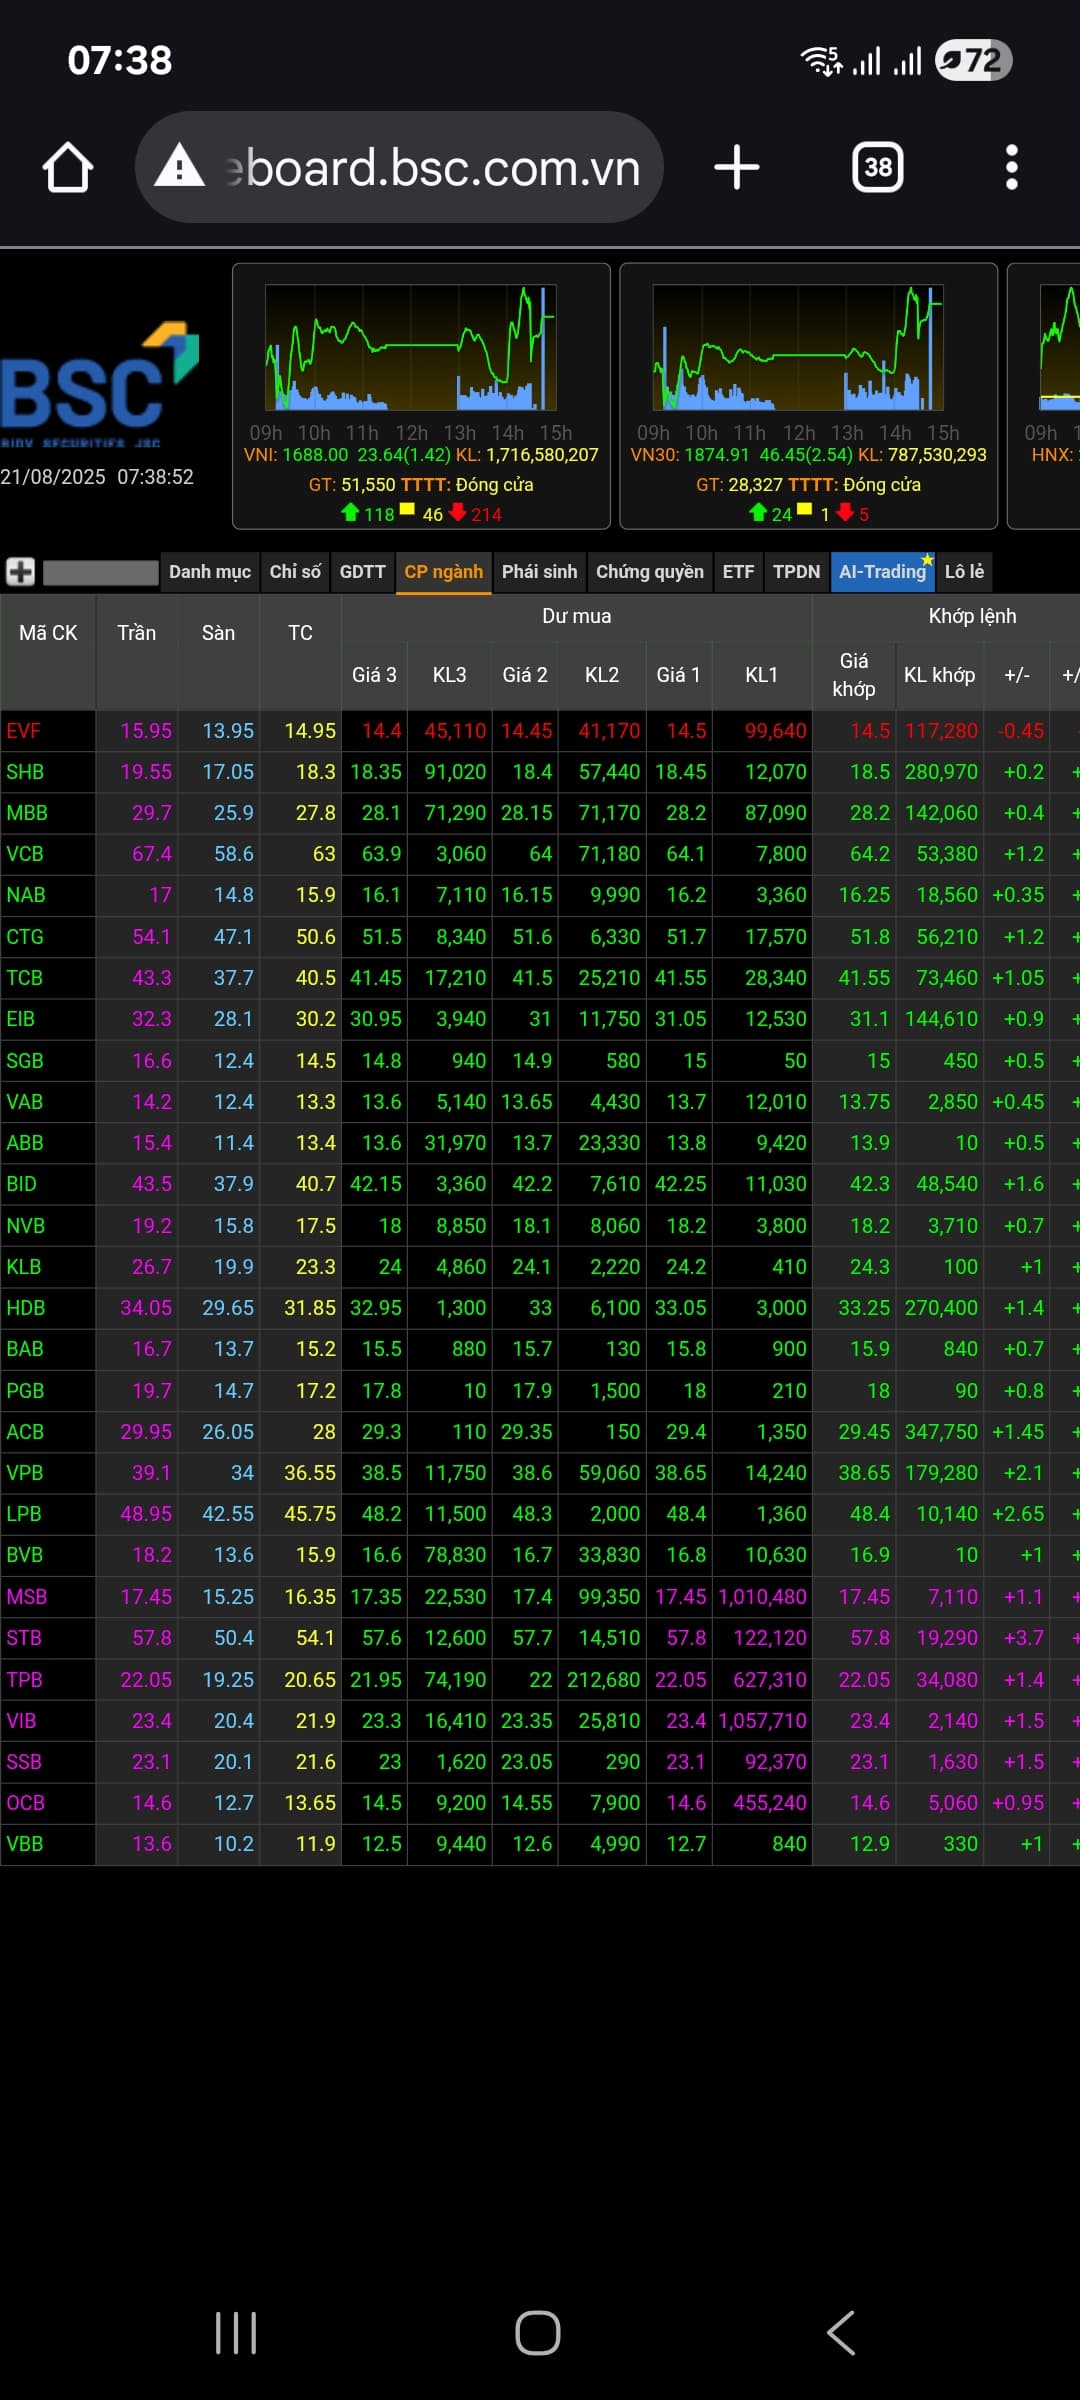Image resolution: width=1080 pixels, height=2400 pixels.
Task: Click the KL khớp column header
Action: coord(939,675)
